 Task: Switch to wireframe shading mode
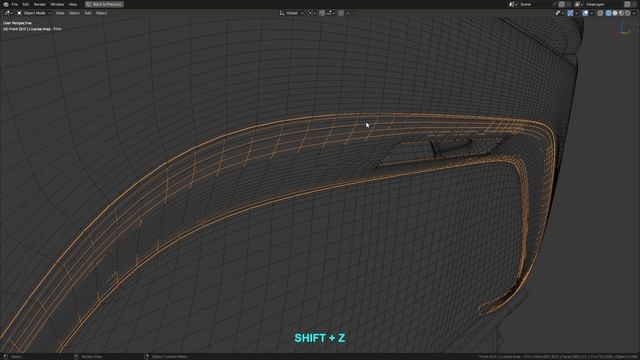click(x=608, y=13)
